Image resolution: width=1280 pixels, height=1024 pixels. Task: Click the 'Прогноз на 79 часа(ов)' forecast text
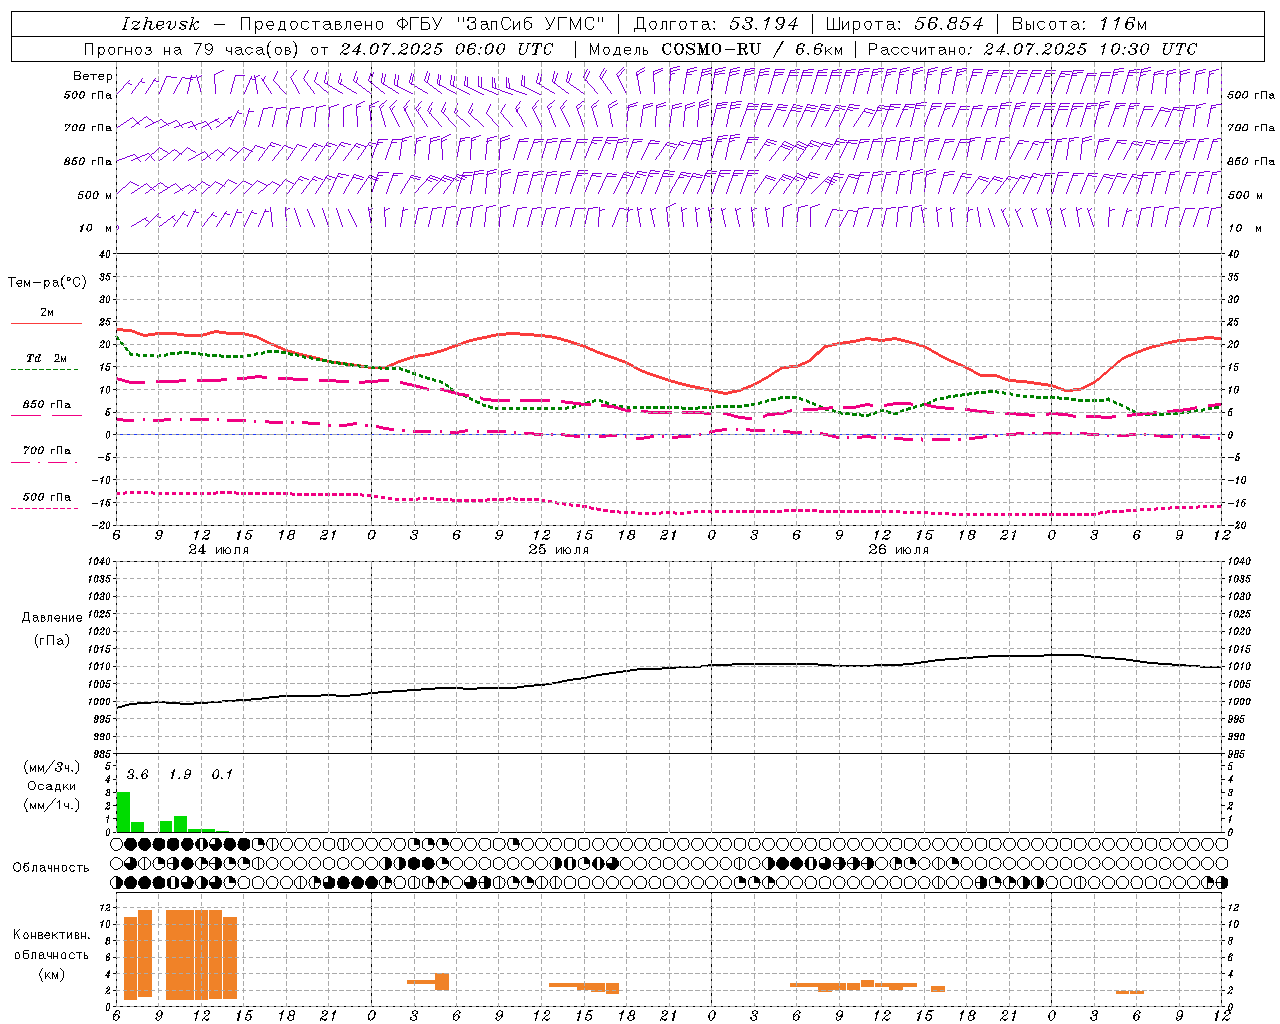(192, 49)
